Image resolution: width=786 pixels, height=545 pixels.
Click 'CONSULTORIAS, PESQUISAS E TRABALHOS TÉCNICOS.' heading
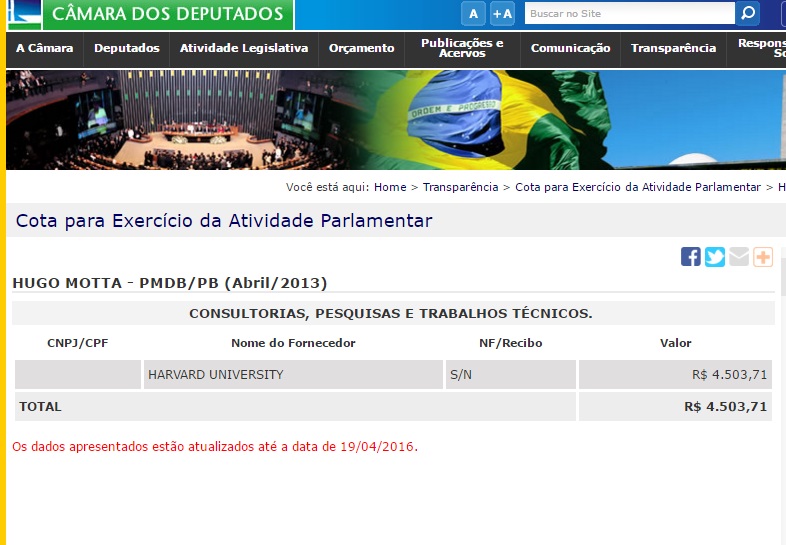pyautogui.click(x=390, y=313)
